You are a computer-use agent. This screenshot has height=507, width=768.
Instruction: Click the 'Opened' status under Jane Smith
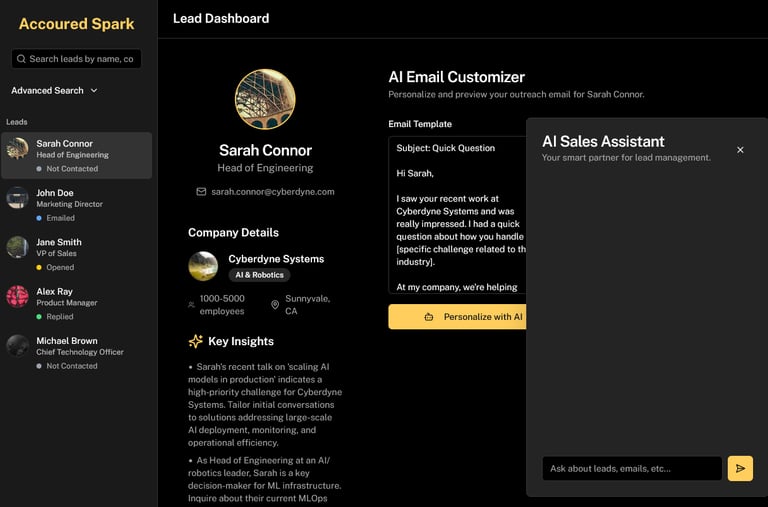coord(60,267)
